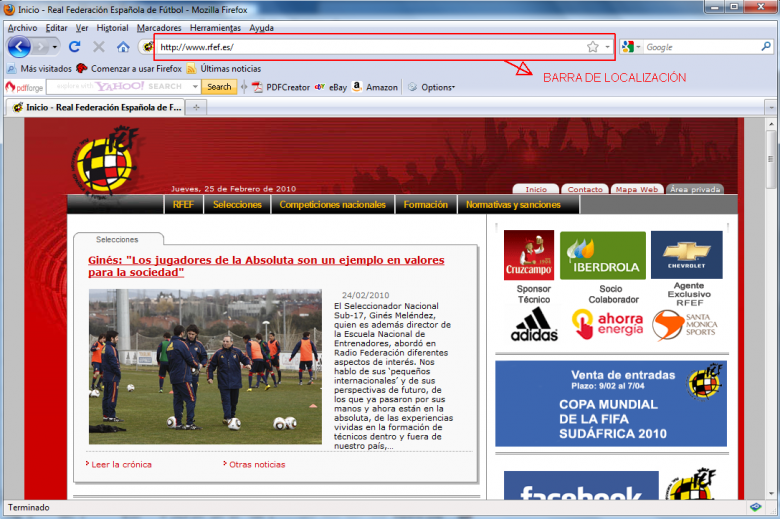Open the Yahoo search field dropdown arrow
Image resolution: width=780 pixels, height=519 pixels.
(195, 87)
